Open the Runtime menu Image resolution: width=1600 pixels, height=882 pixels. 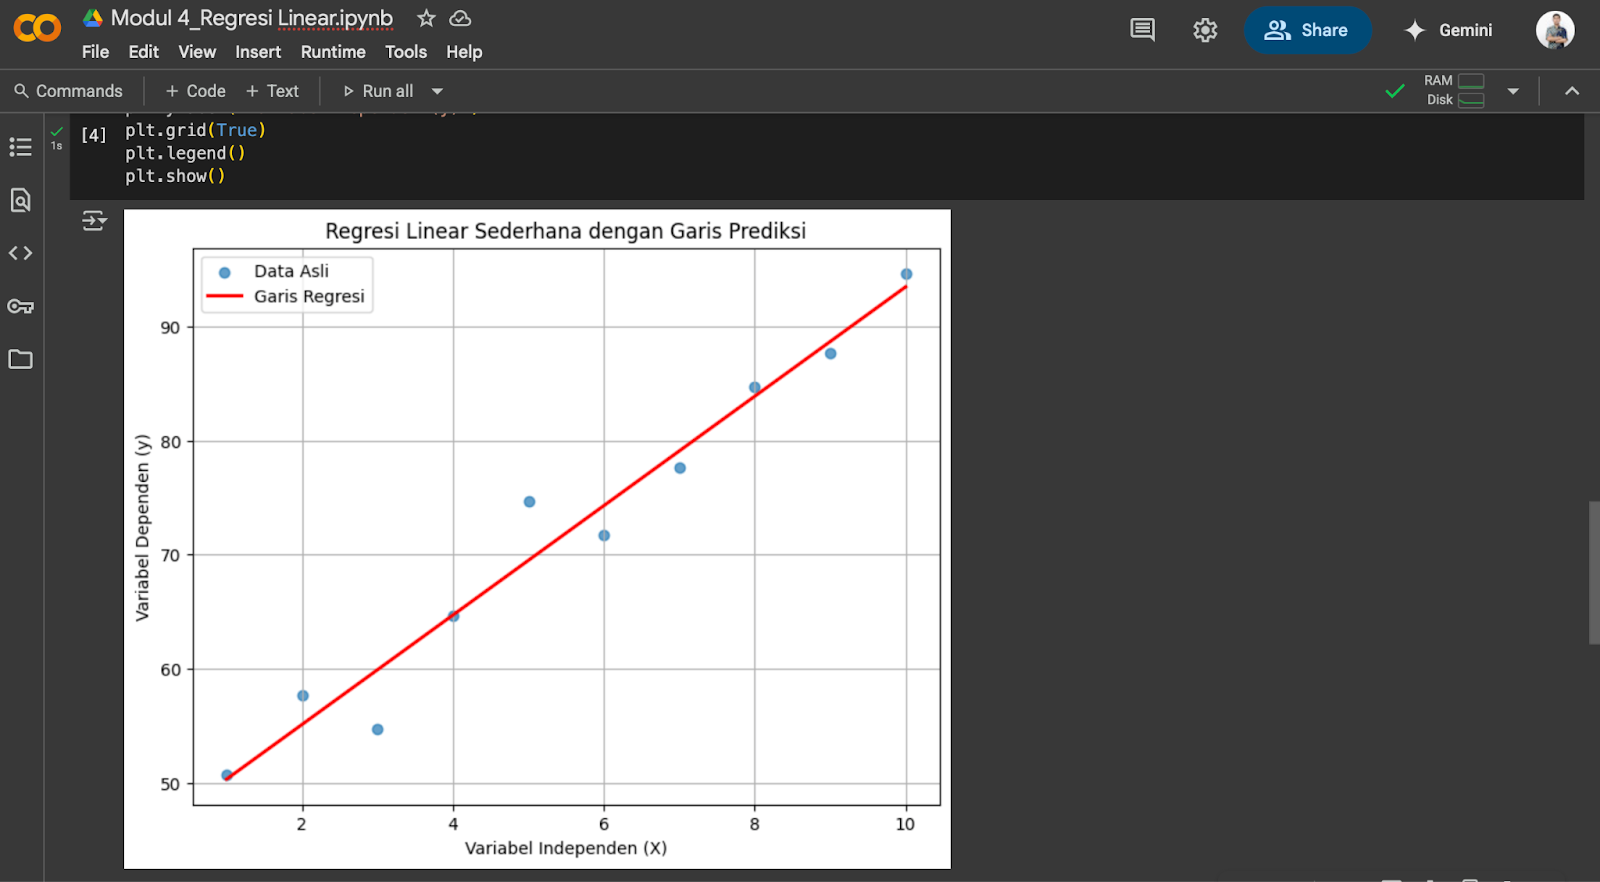[x=333, y=52]
